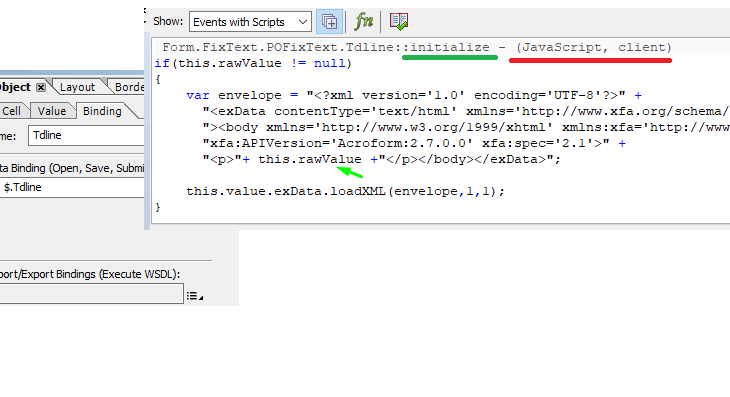Screen dimensions: 730x397
Task: Close the Object palette tab
Action: coord(41,87)
